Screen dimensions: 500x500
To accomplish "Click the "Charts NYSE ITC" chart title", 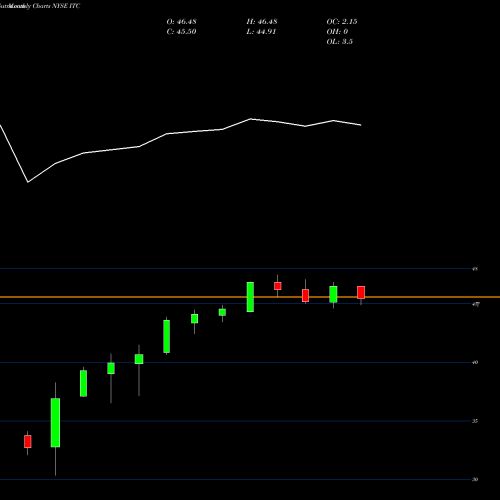I will point(56,6).
